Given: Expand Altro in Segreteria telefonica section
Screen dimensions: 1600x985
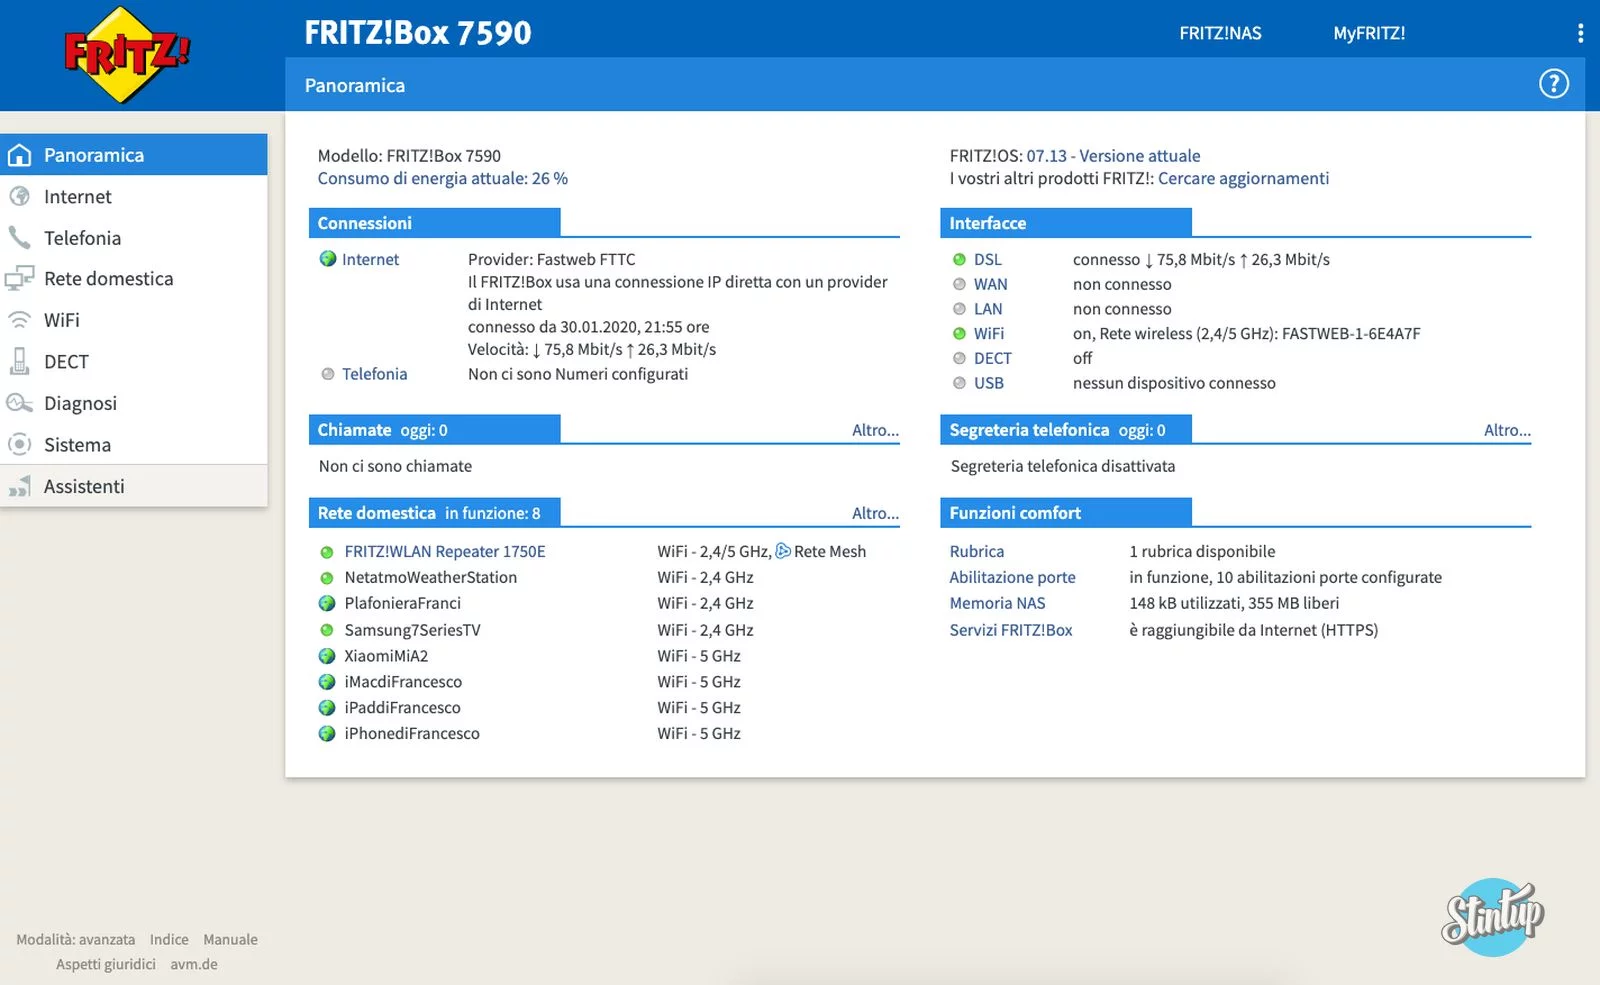Looking at the screenshot, I should [x=1507, y=430].
